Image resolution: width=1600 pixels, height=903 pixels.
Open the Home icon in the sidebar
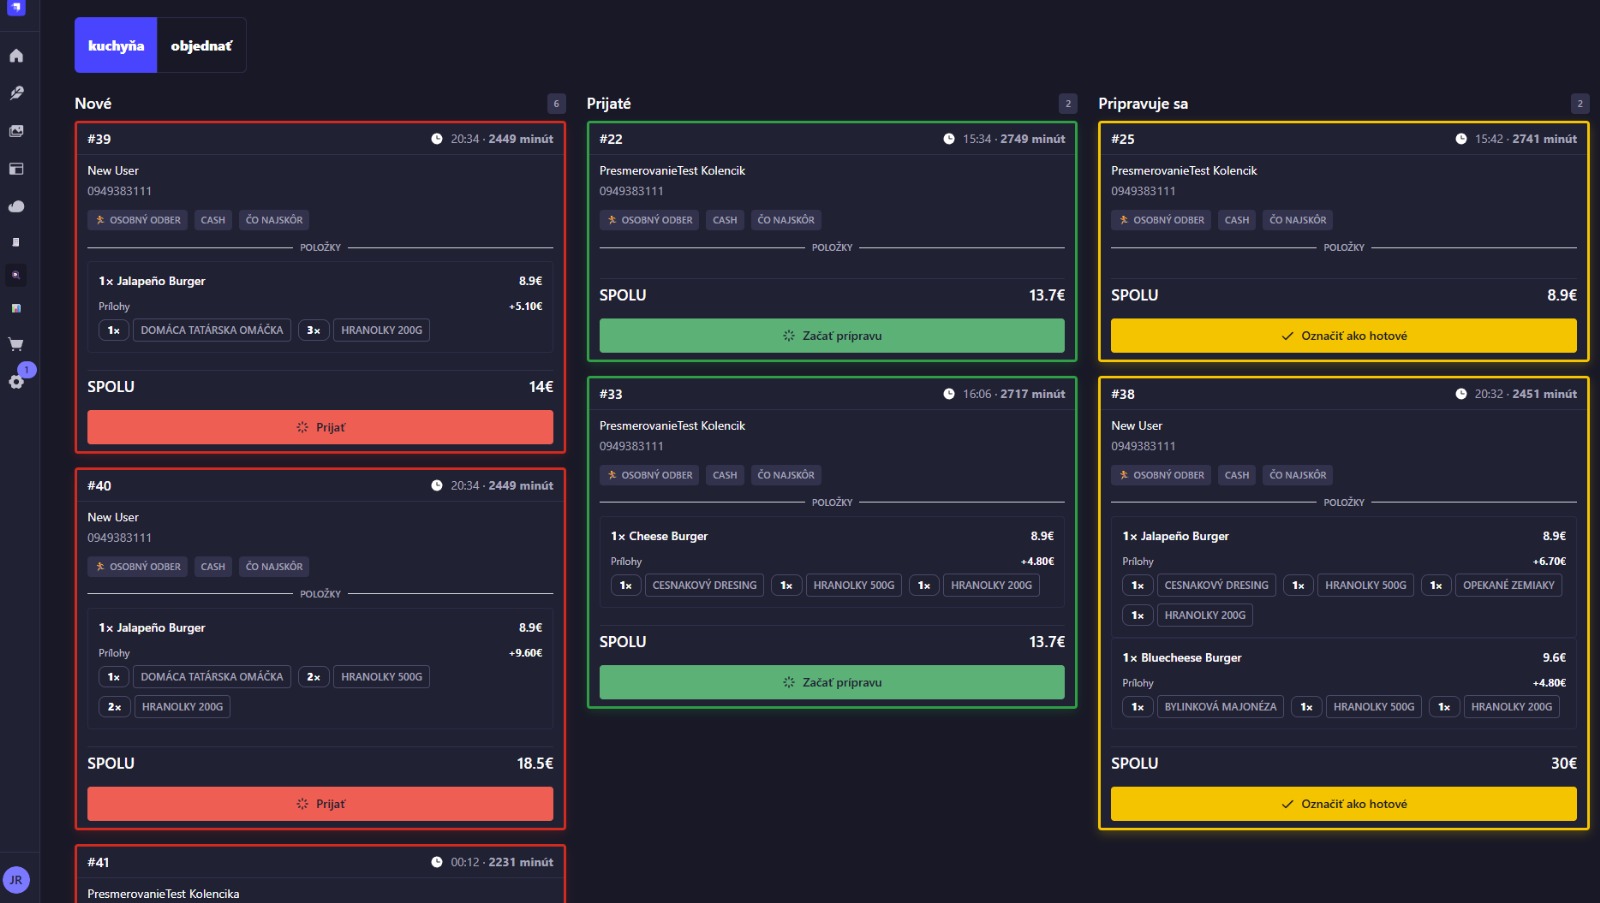16,57
